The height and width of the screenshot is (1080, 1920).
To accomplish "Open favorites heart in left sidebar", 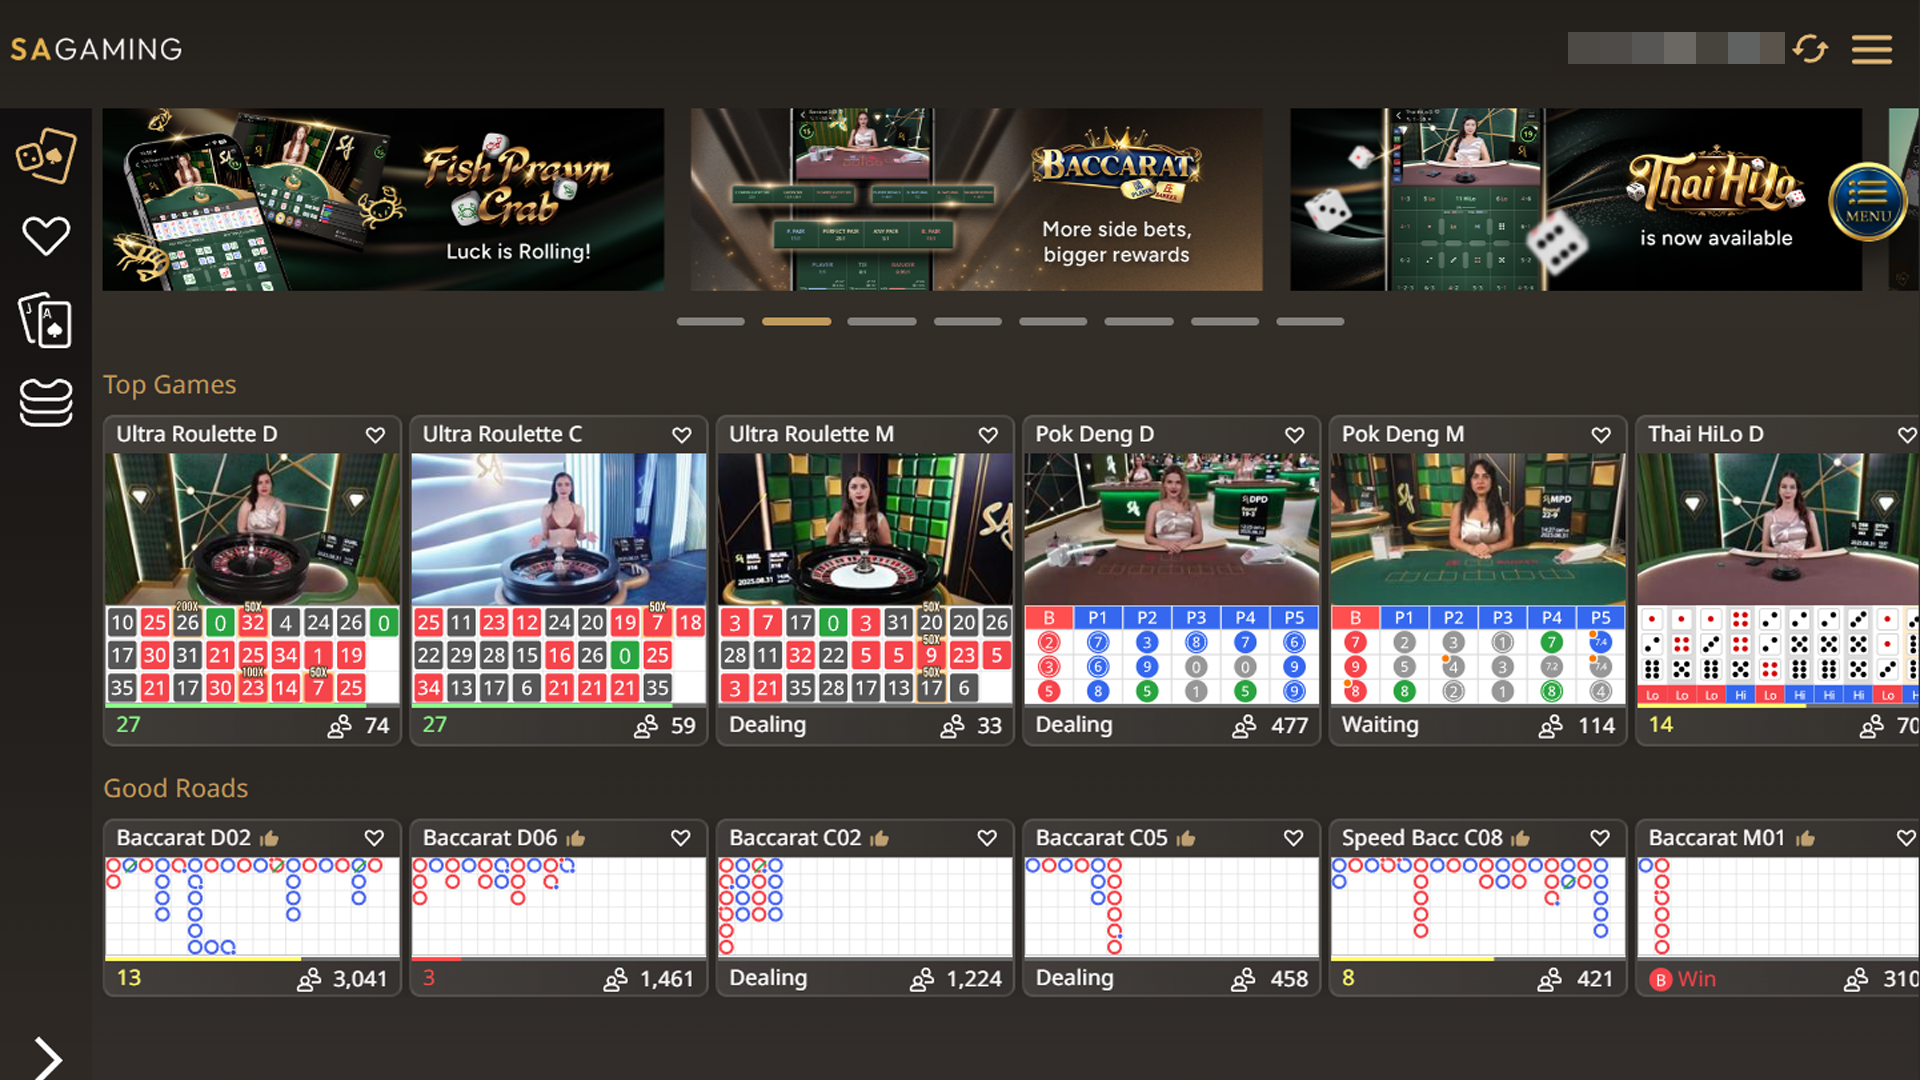I will pyautogui.click(x=45, y=236).
